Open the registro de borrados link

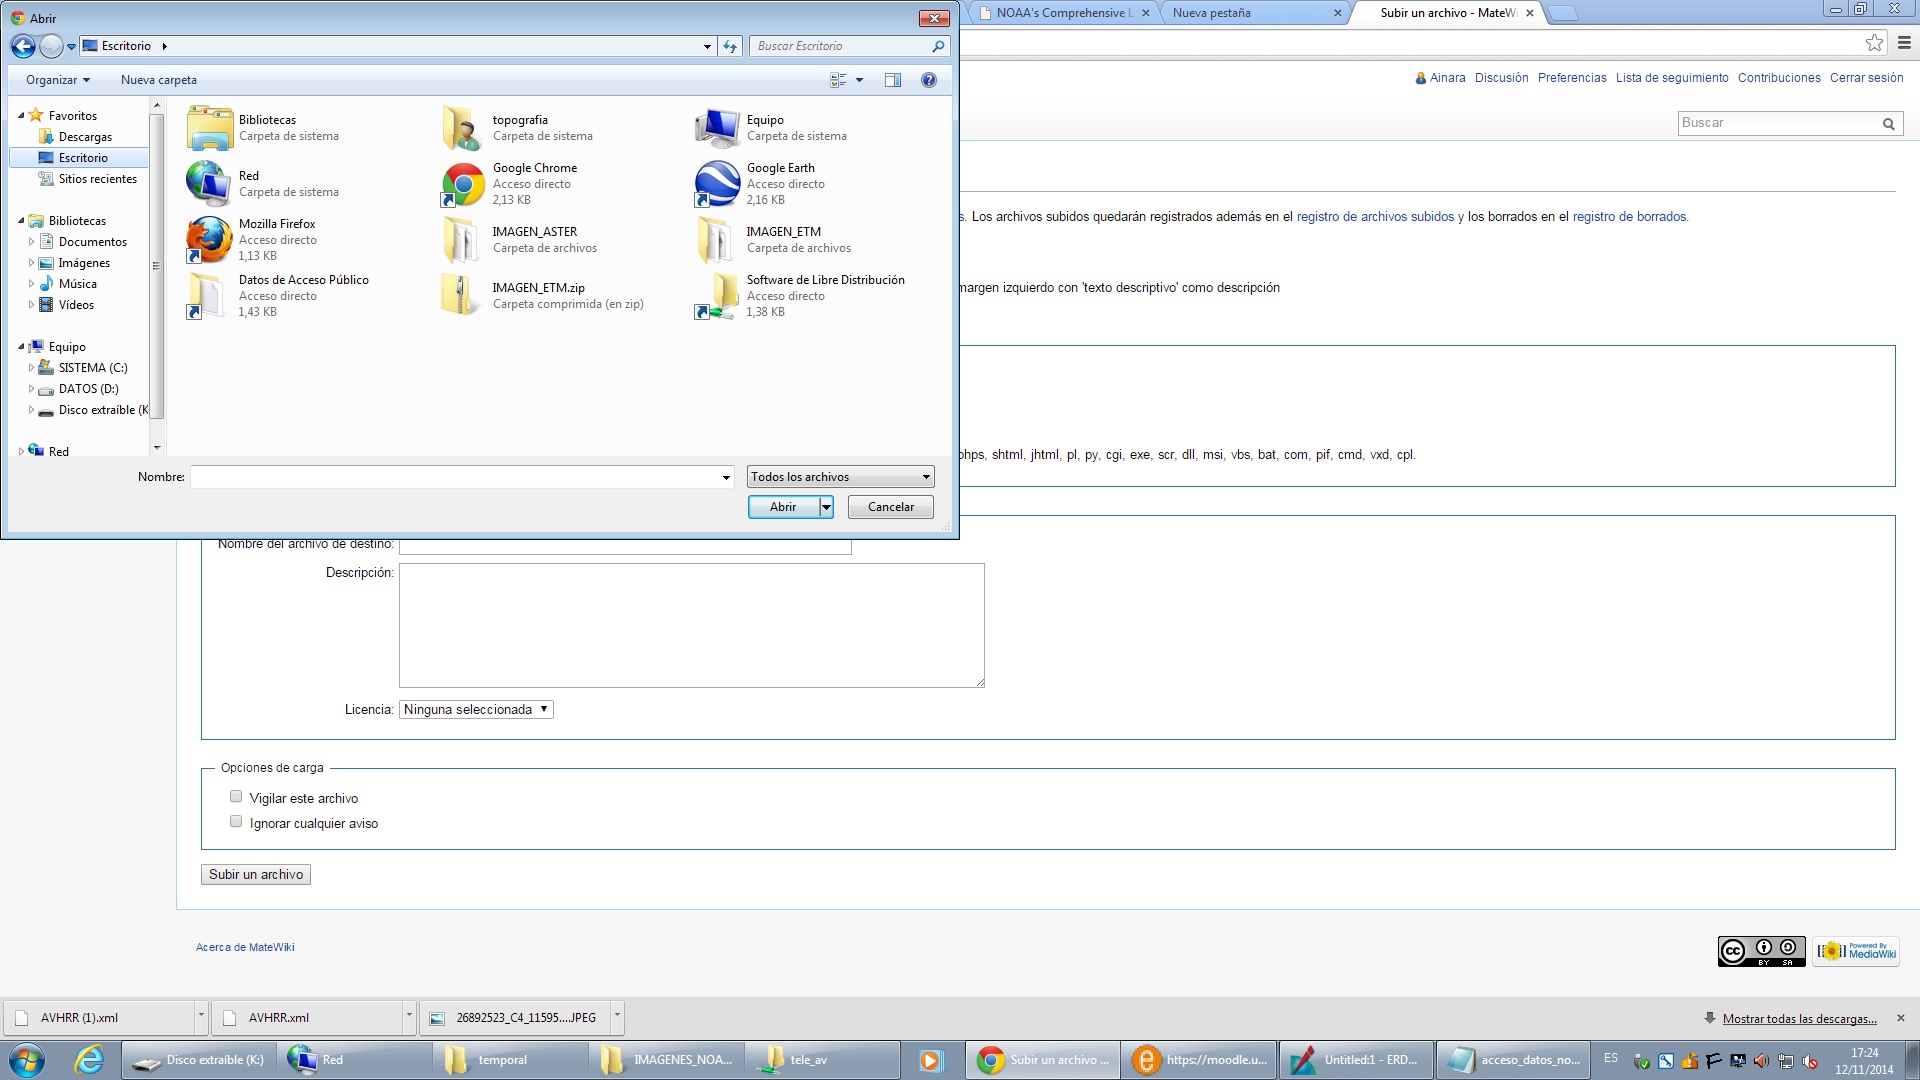click(x=1629, y=217)
